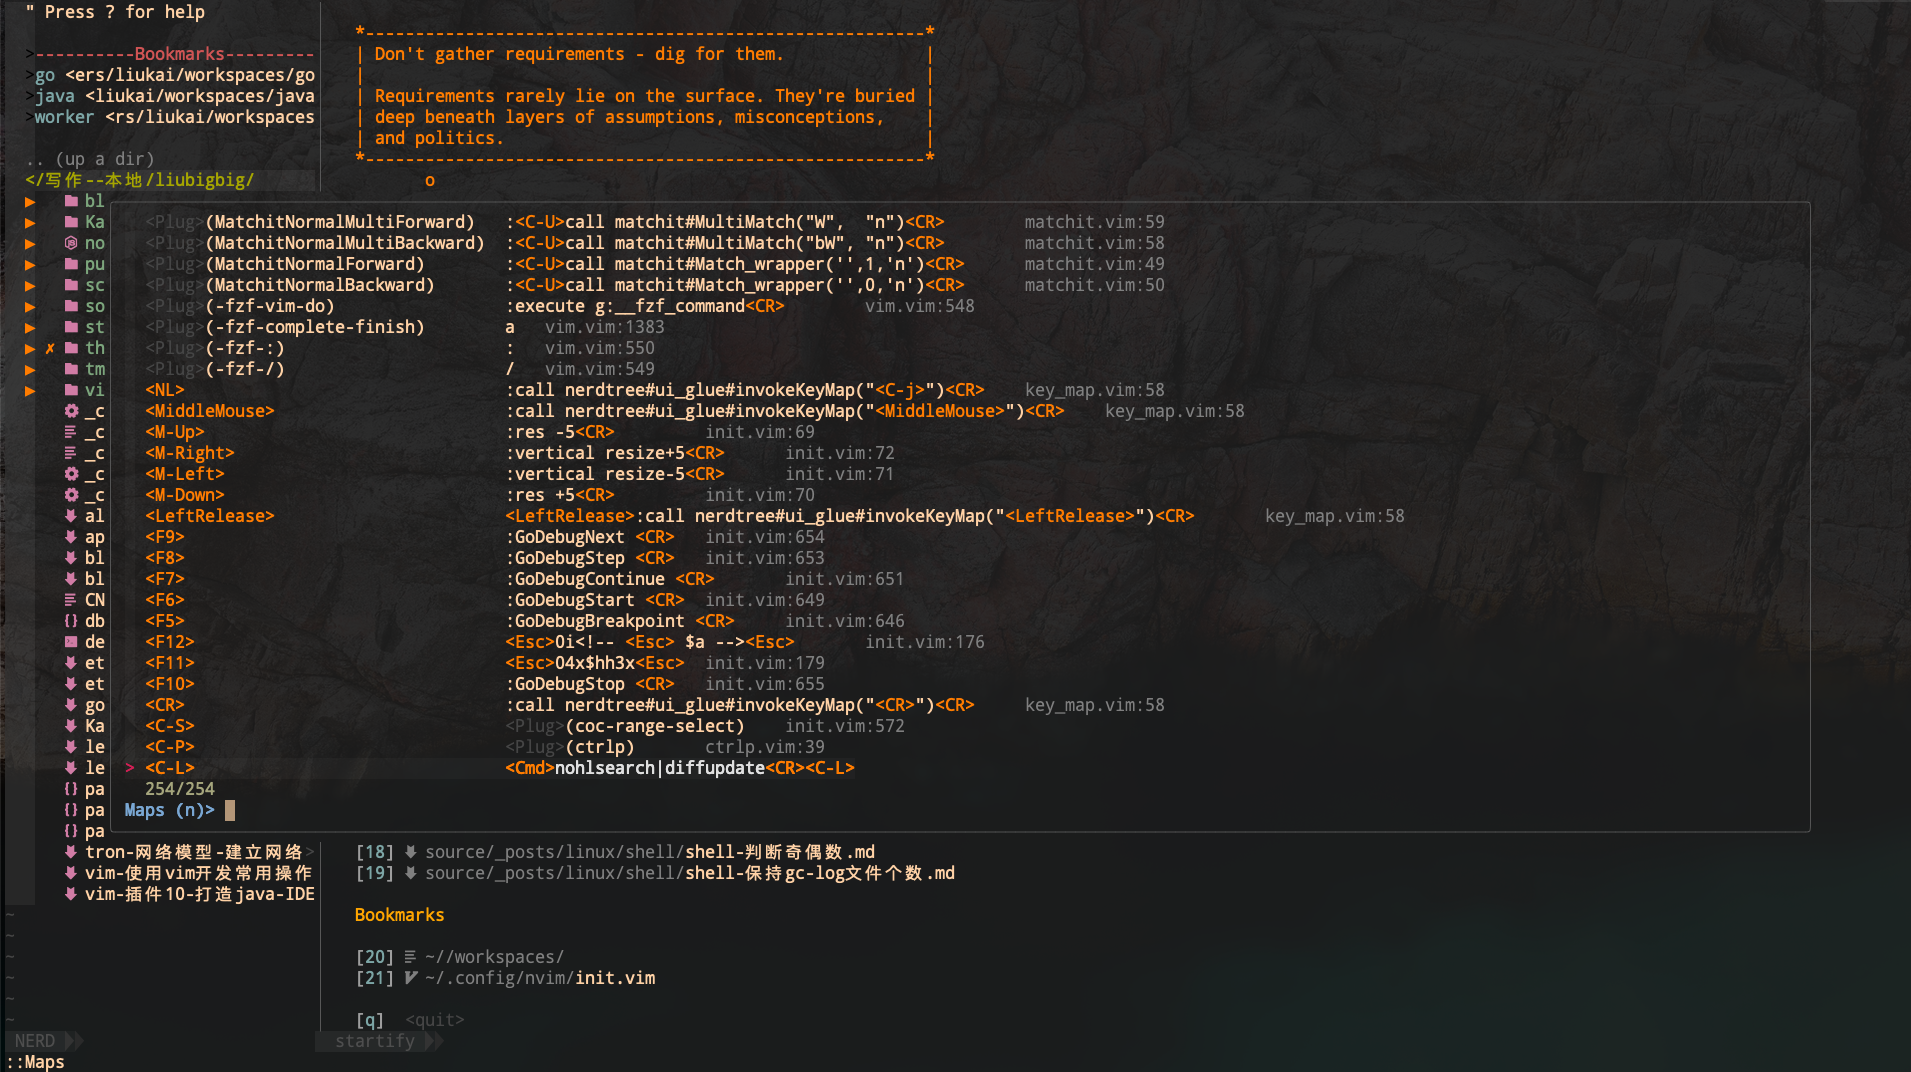Go up a dir in NERDTree

90,159
